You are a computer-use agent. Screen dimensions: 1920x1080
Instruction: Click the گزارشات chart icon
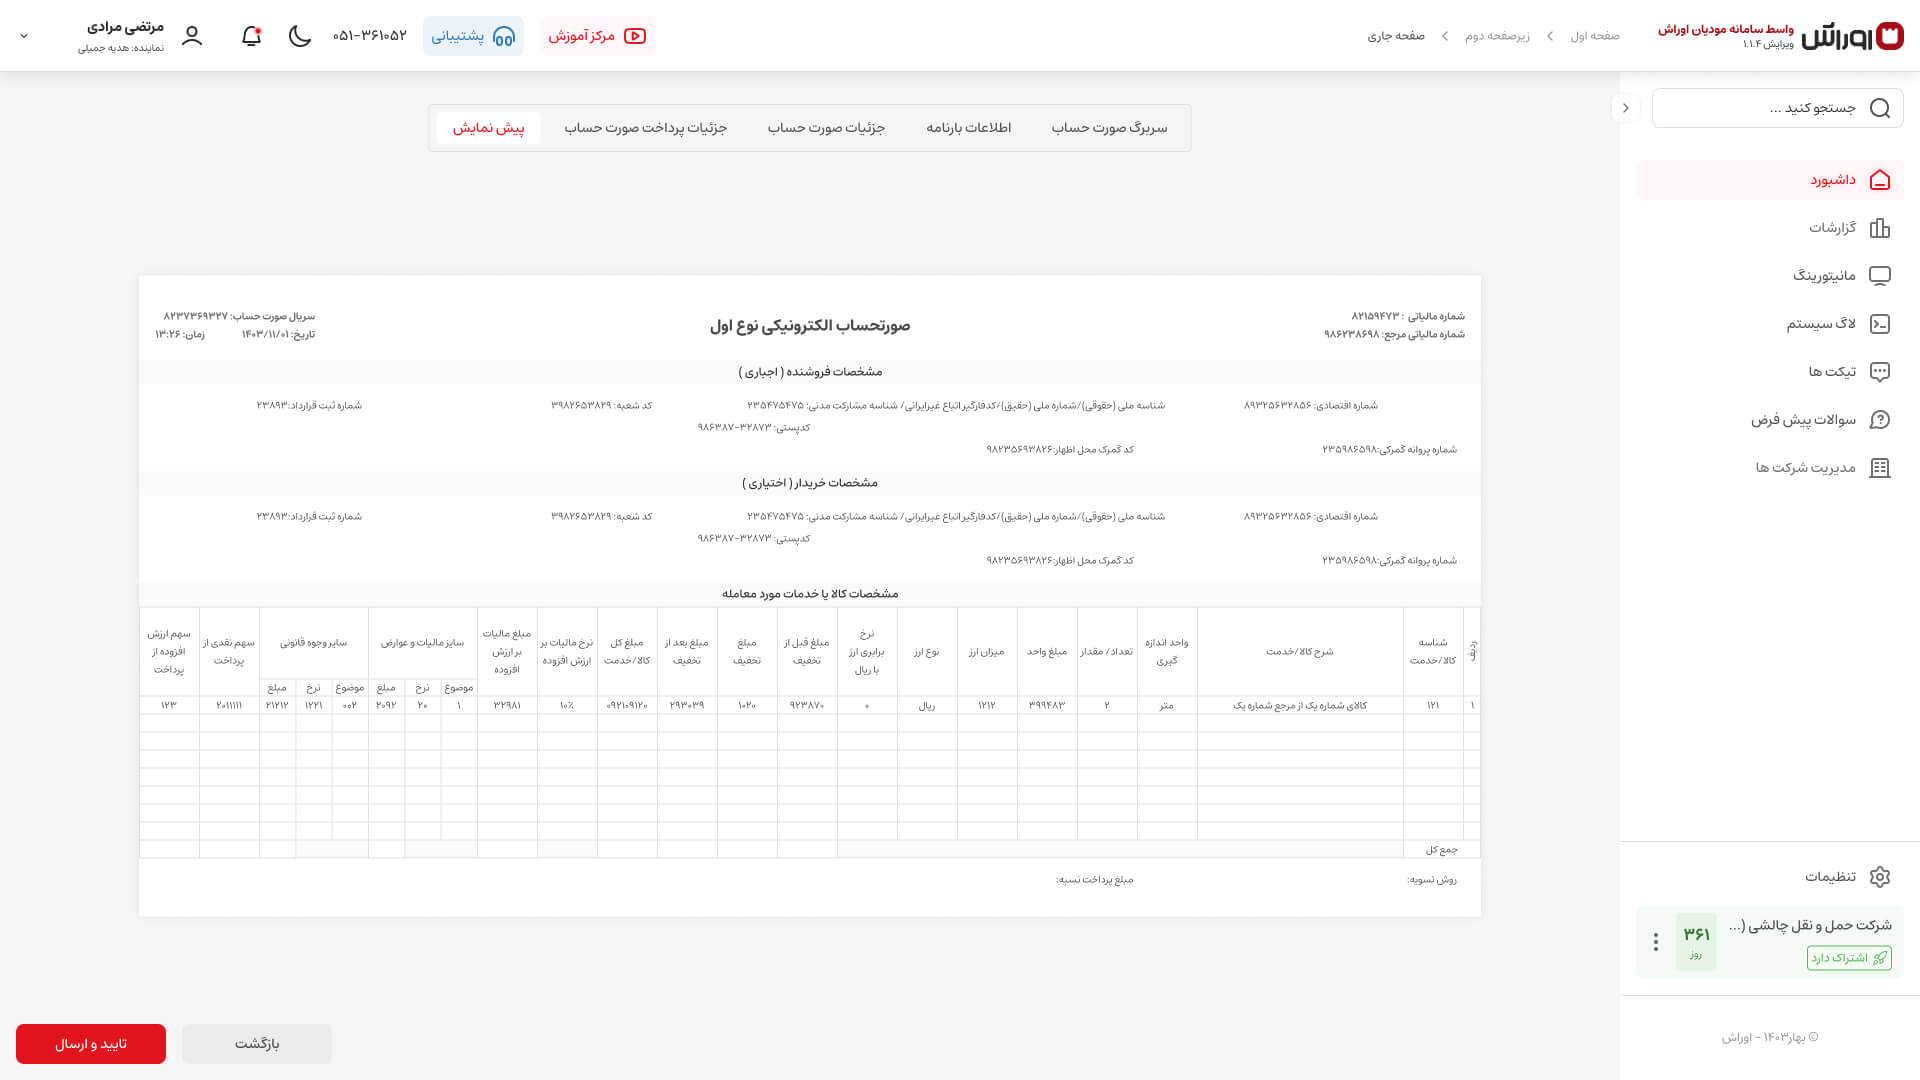[1880, 228]
